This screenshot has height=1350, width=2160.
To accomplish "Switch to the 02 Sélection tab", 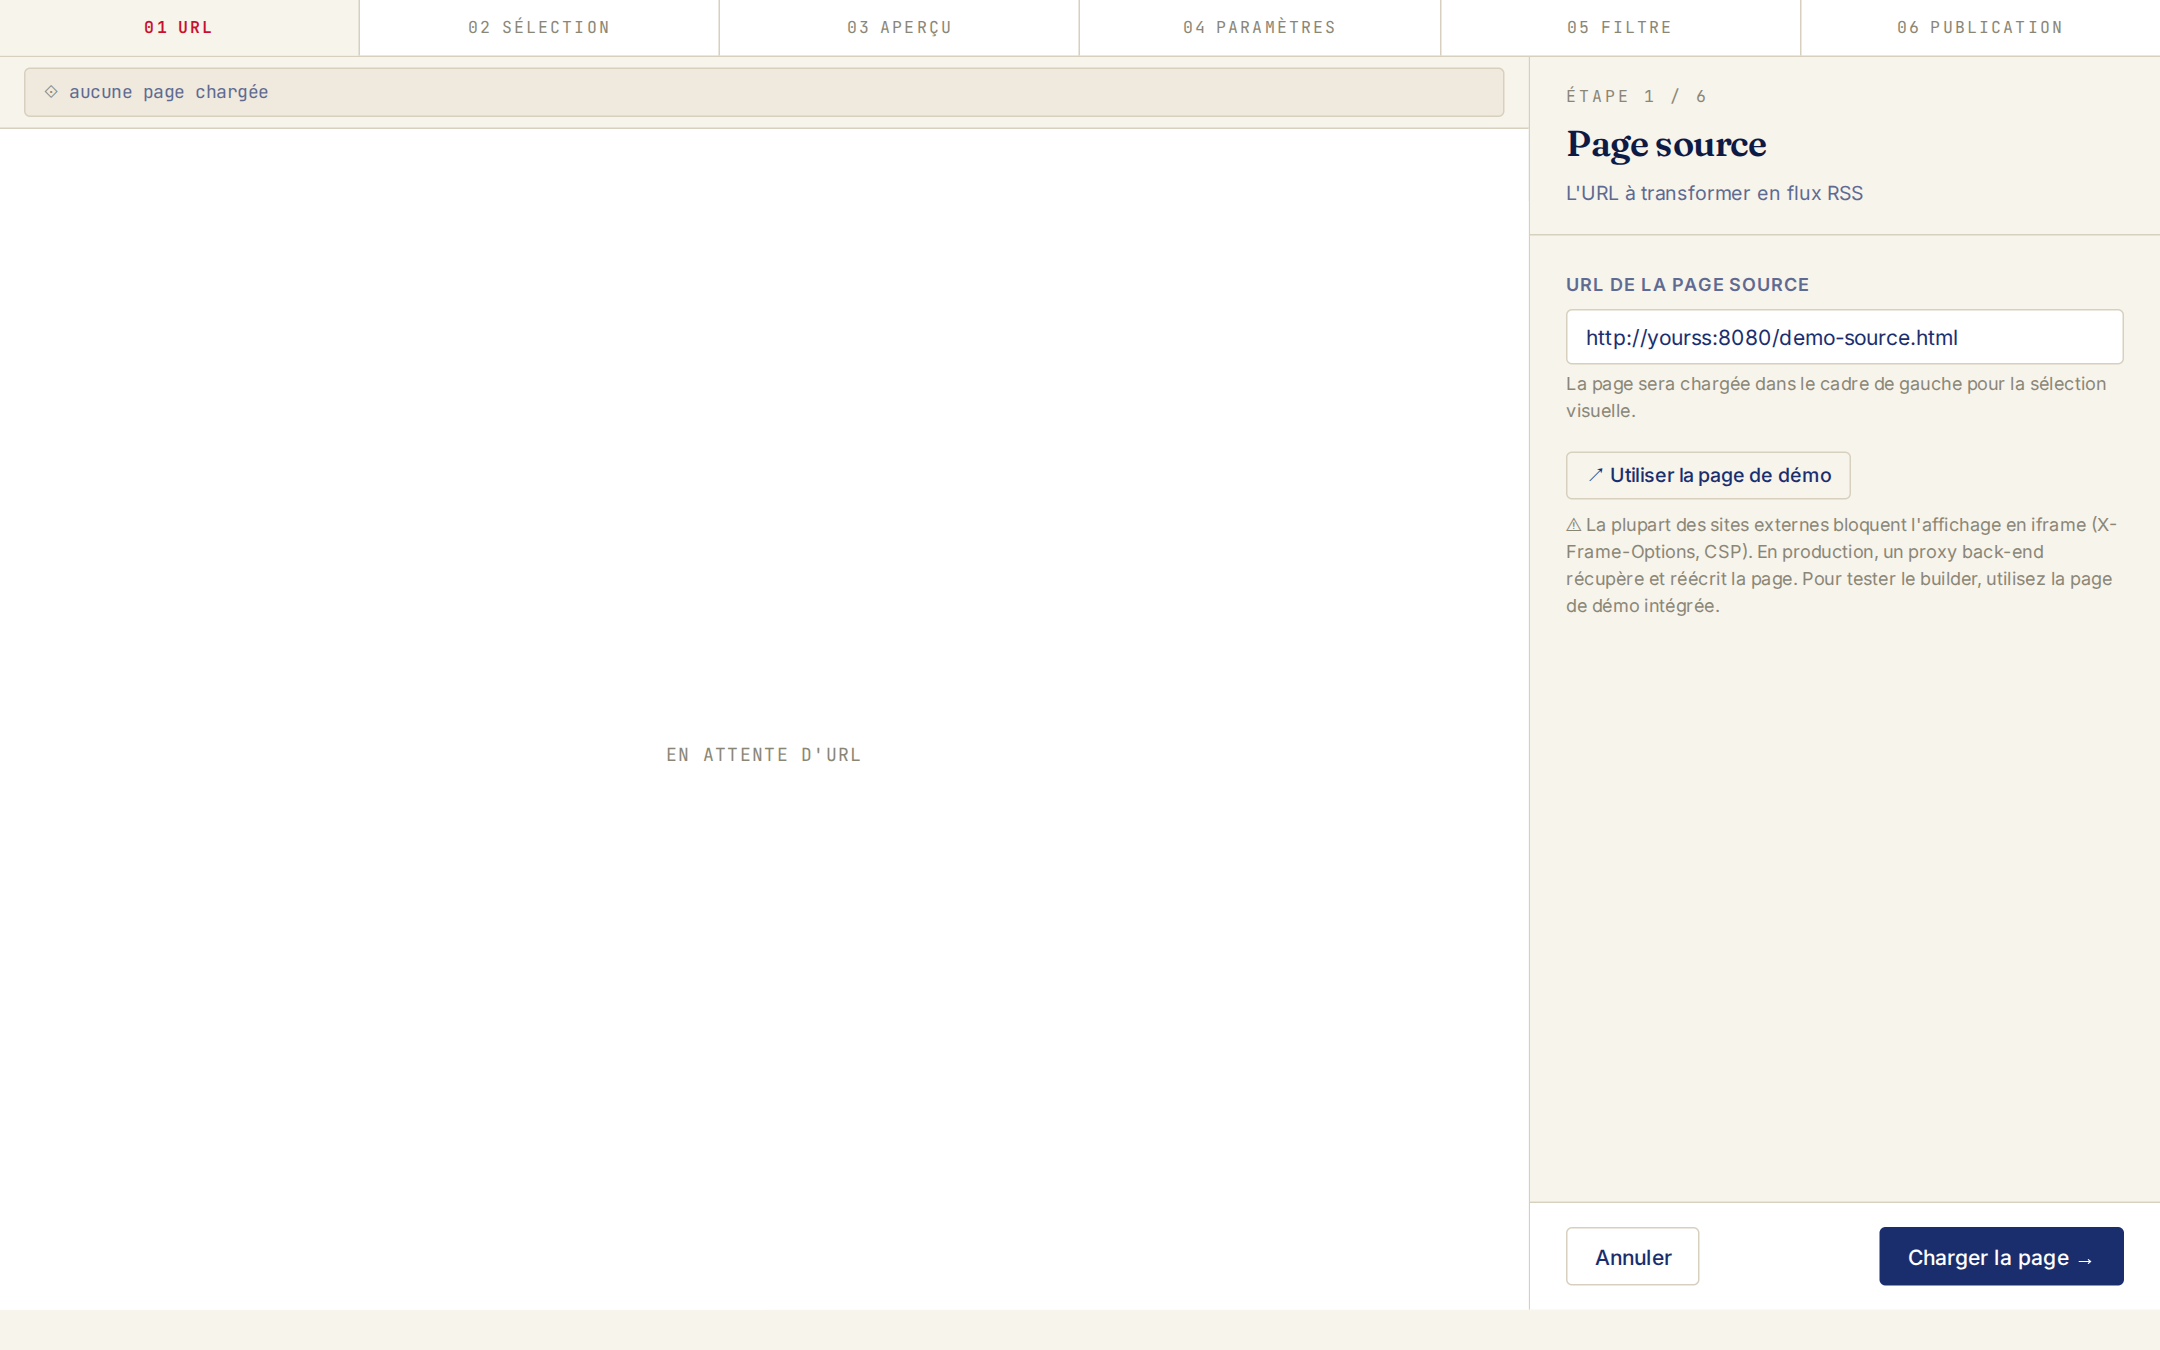I will (x=539, y=27).
